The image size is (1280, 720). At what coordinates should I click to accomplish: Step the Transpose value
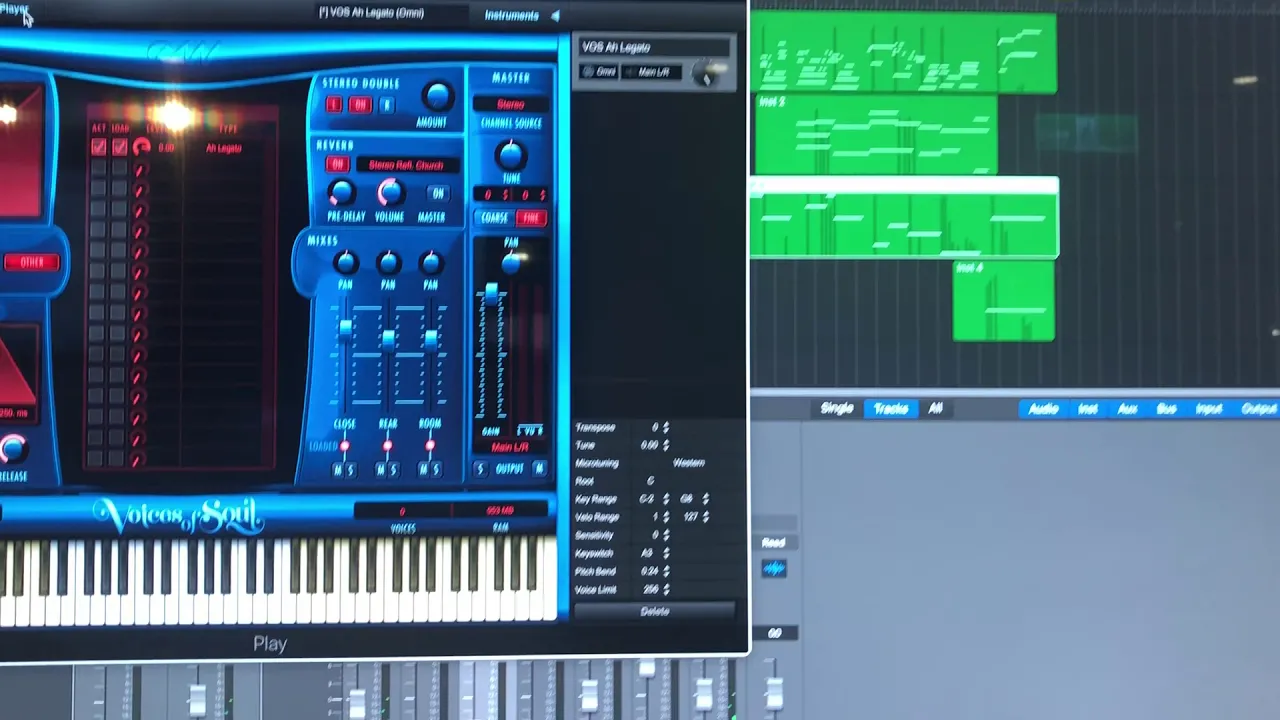click(666, 427)
